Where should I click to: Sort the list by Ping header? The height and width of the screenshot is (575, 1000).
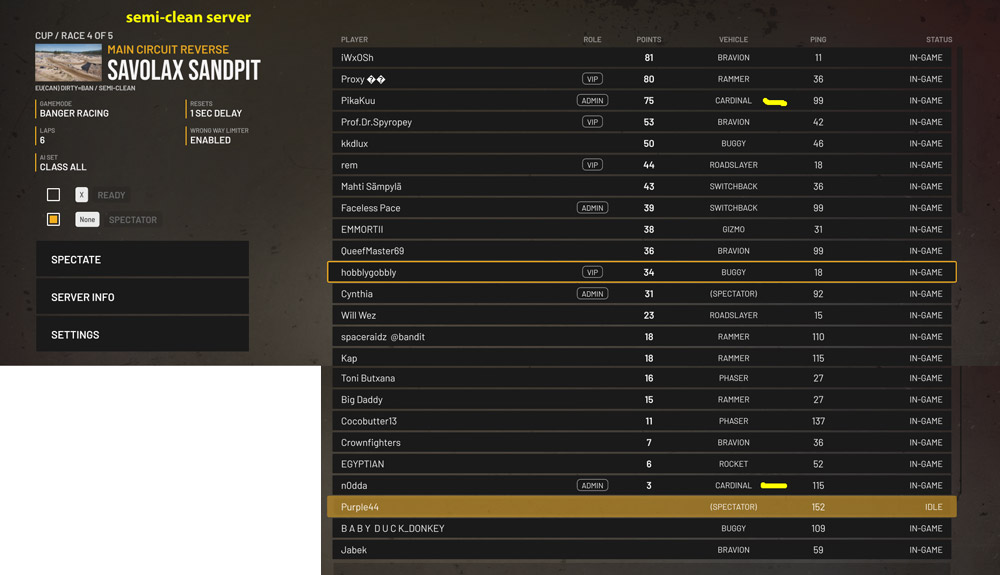(818, 40)
